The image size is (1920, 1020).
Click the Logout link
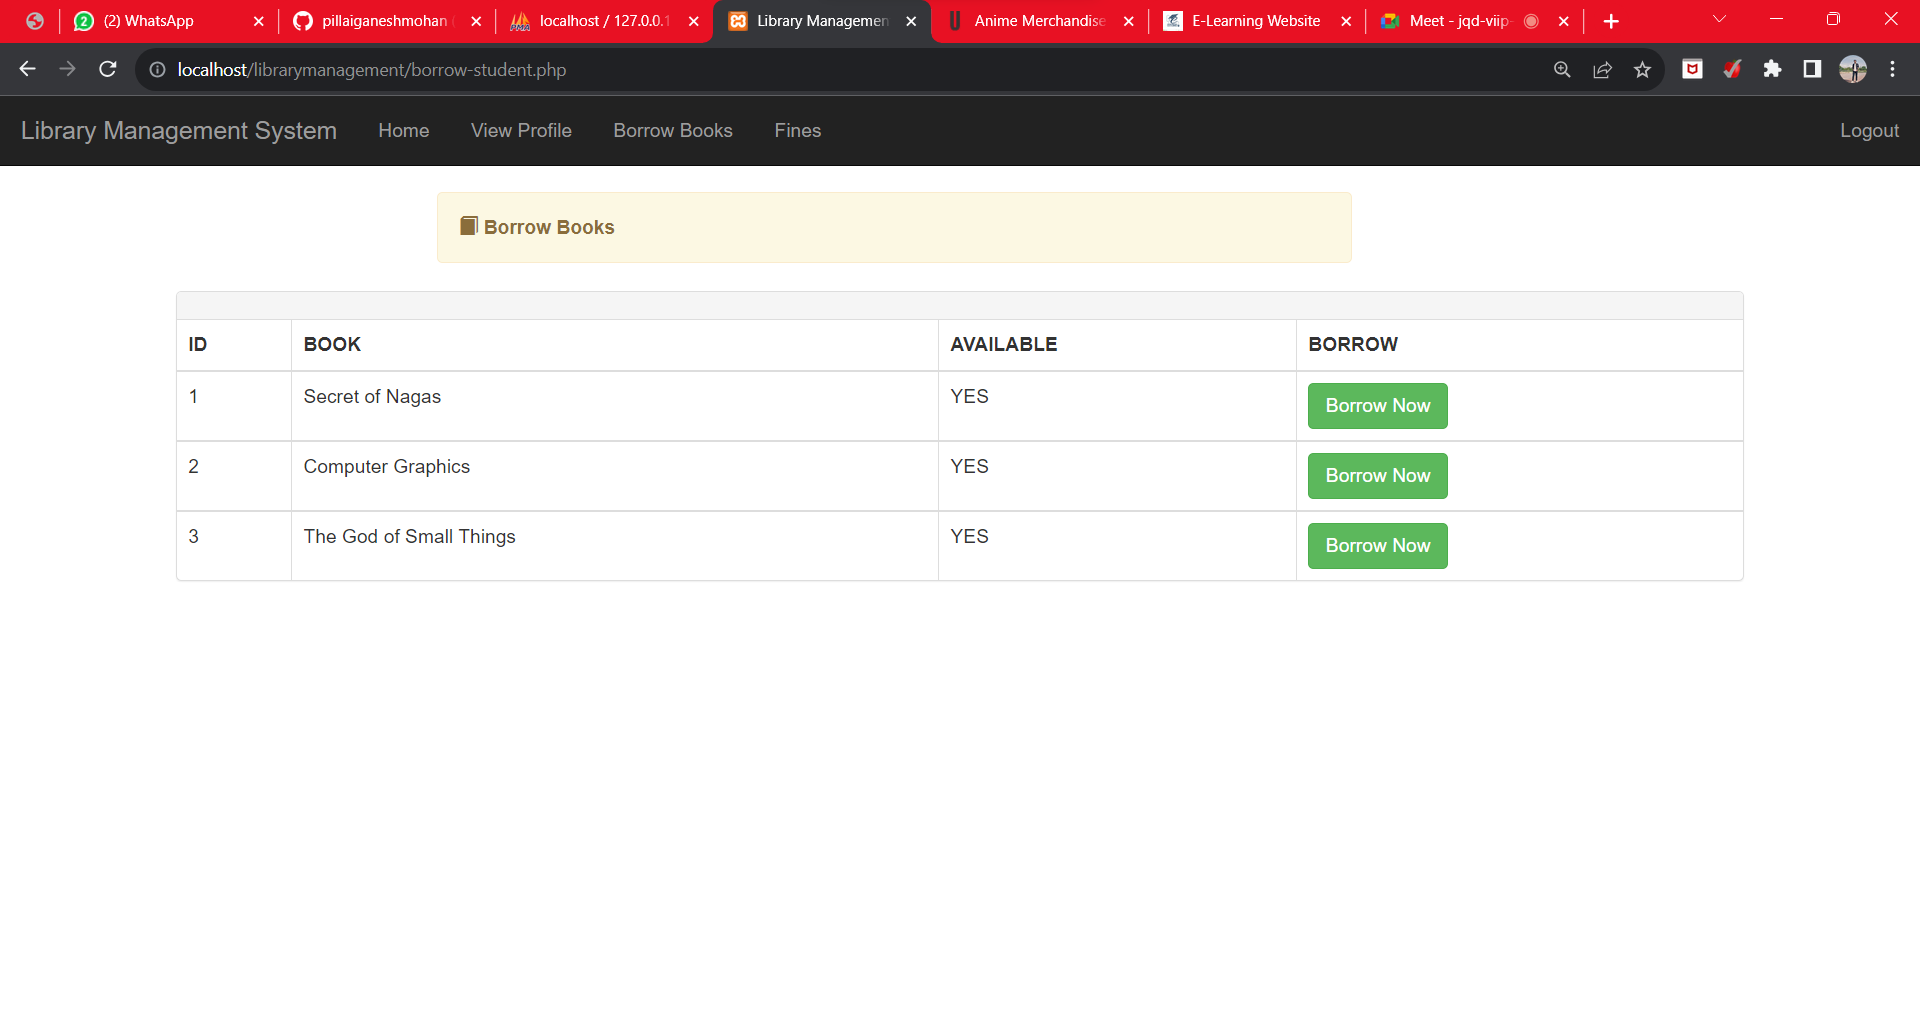click(1870, 131)
